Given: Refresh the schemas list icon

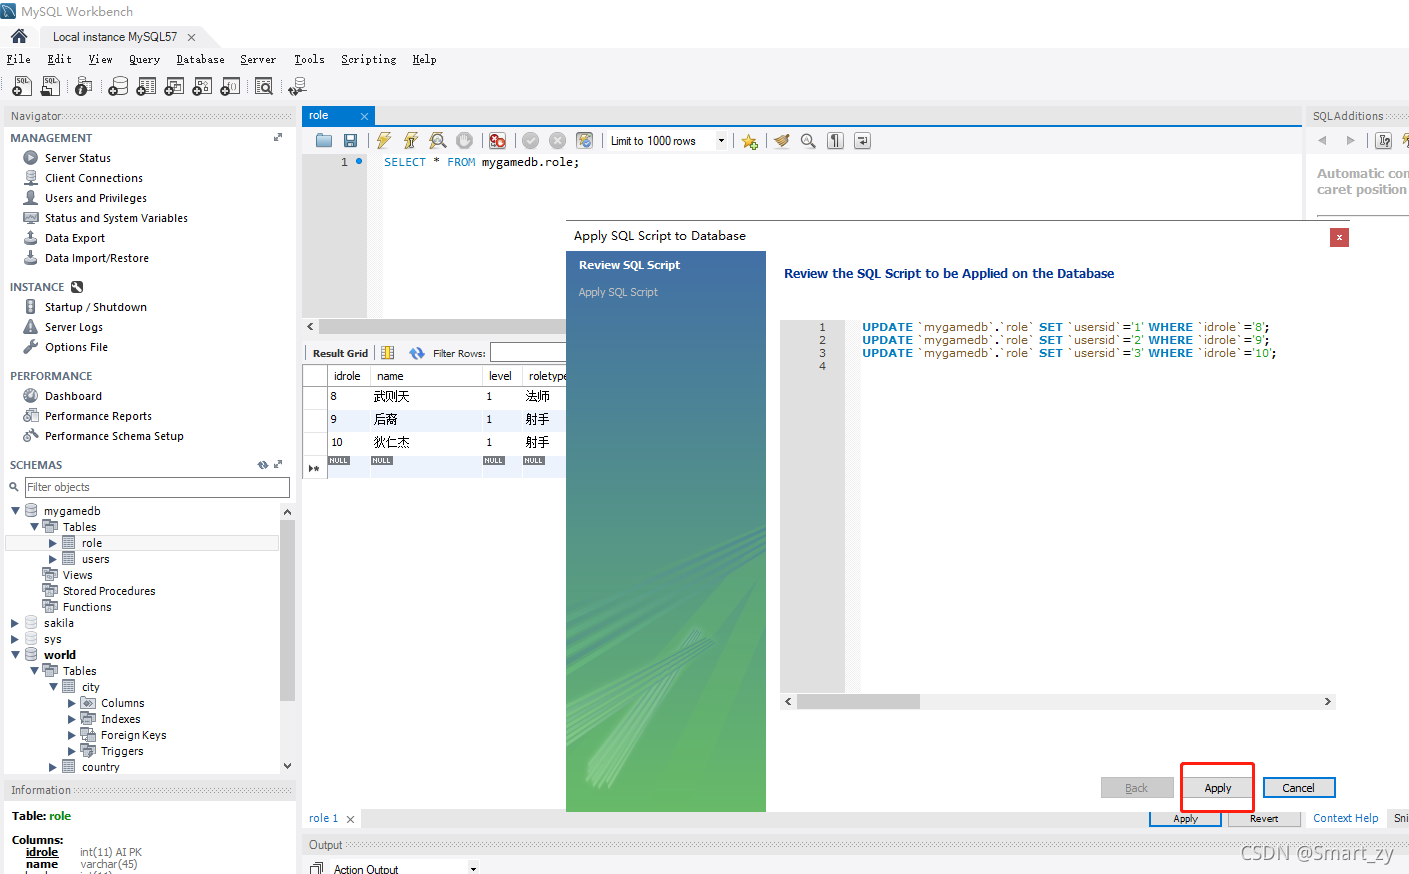Looking at the screenshot, I should (263, 465).
